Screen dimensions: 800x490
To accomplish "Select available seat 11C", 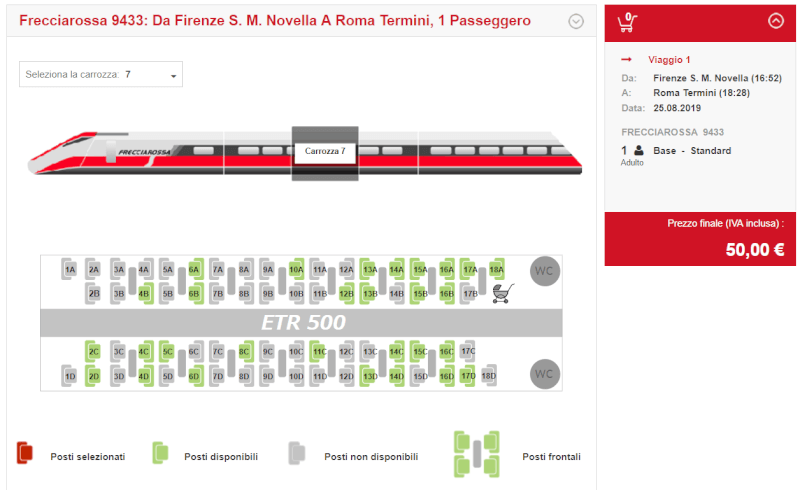I will (x=318, y=351).
